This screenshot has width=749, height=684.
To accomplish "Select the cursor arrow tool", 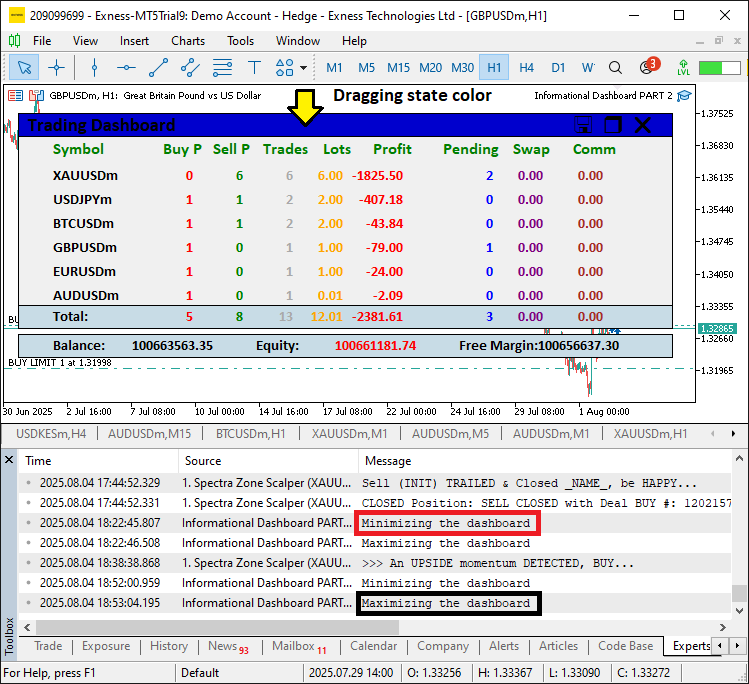I will pos(24,67).
